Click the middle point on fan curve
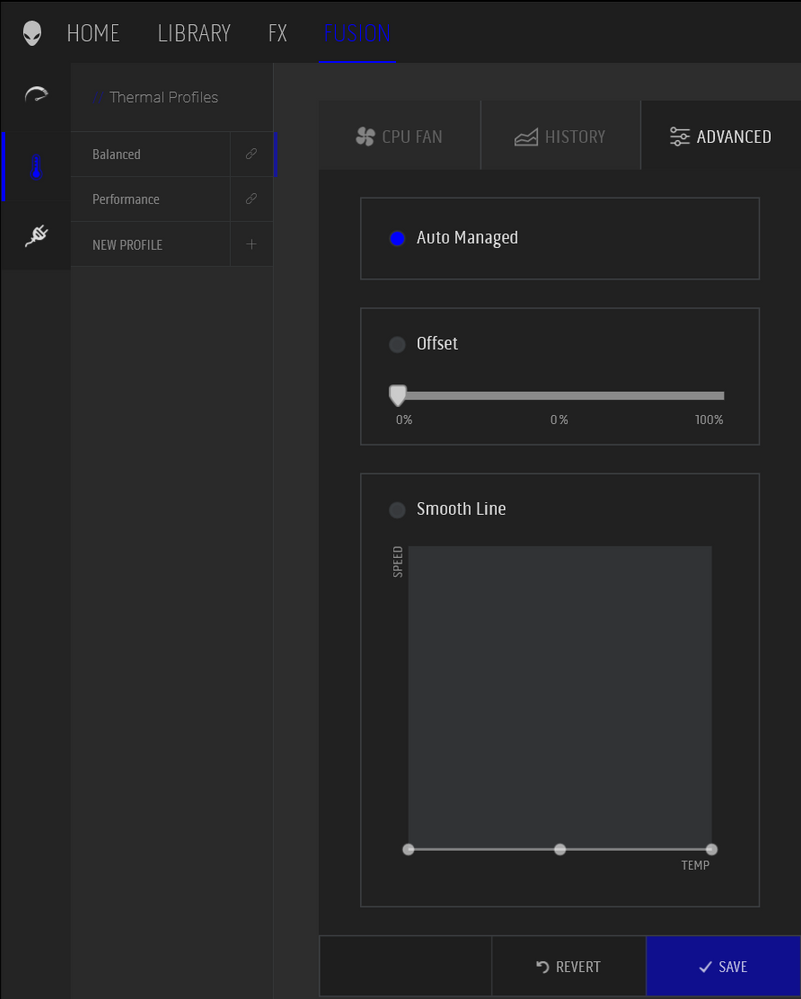 [x=560, y=849]
